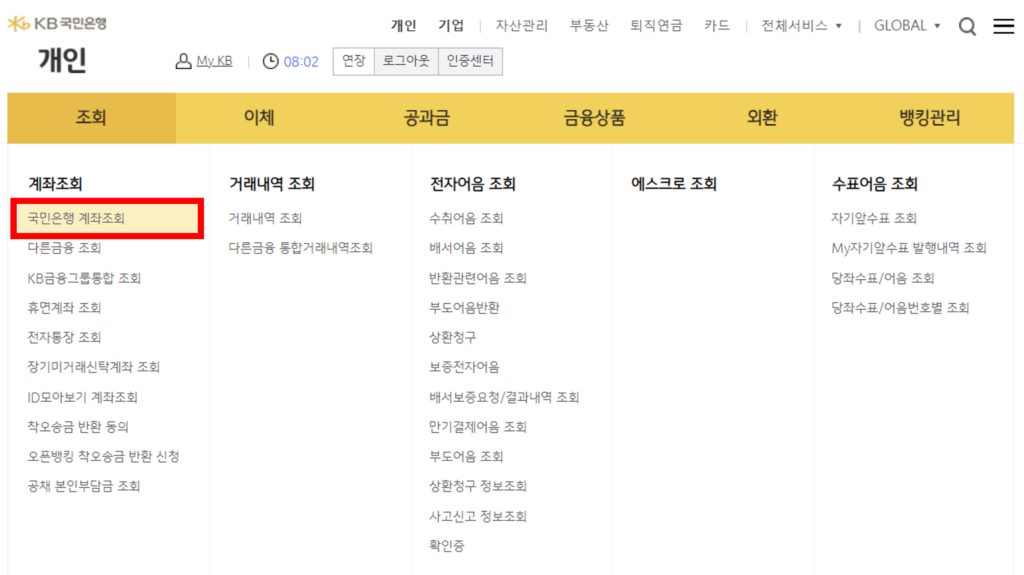
Task: Open 사고신고 정보조회
Action: (477, 516)
